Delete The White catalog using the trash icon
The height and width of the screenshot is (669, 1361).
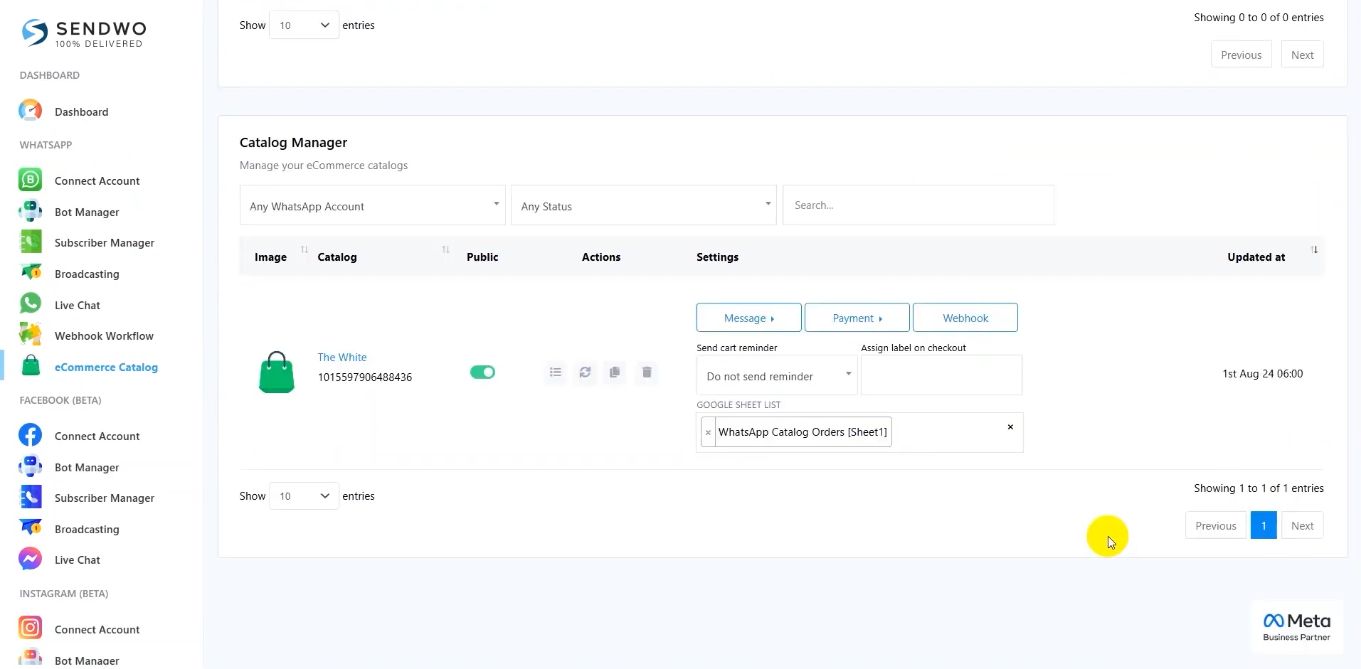(647, 372)
